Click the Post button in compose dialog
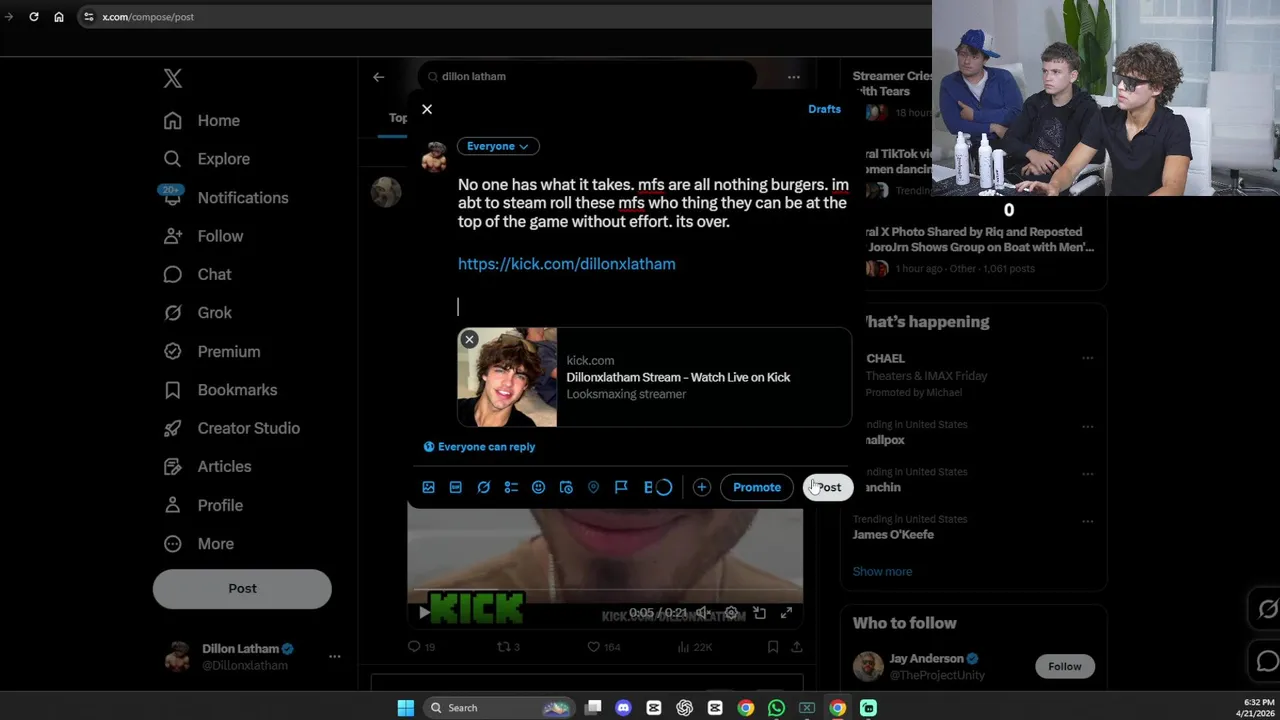Viewport: 1280px width, 720px height. coord(828,487)
